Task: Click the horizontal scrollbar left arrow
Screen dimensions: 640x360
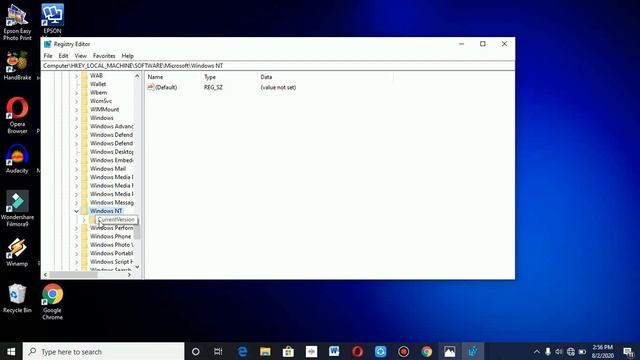Action: tap(45, 275)
